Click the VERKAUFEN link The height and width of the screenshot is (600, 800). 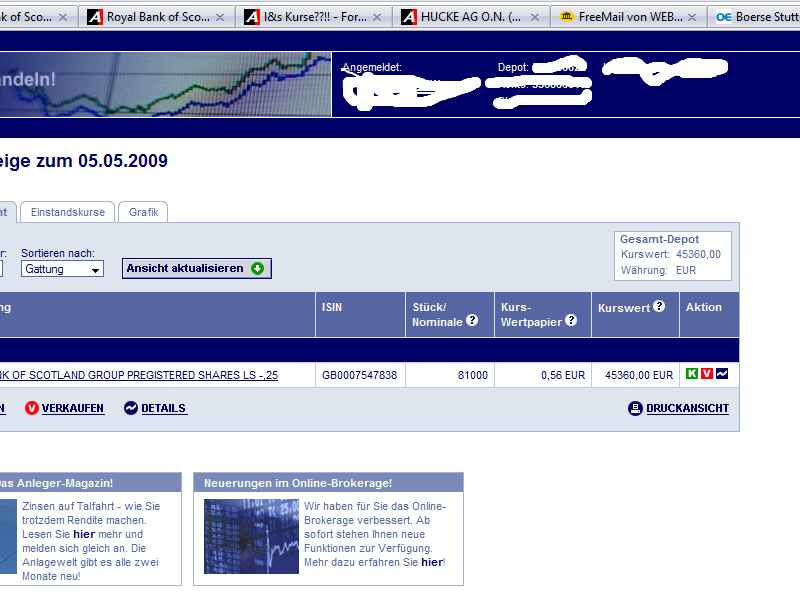pos(73,408)
